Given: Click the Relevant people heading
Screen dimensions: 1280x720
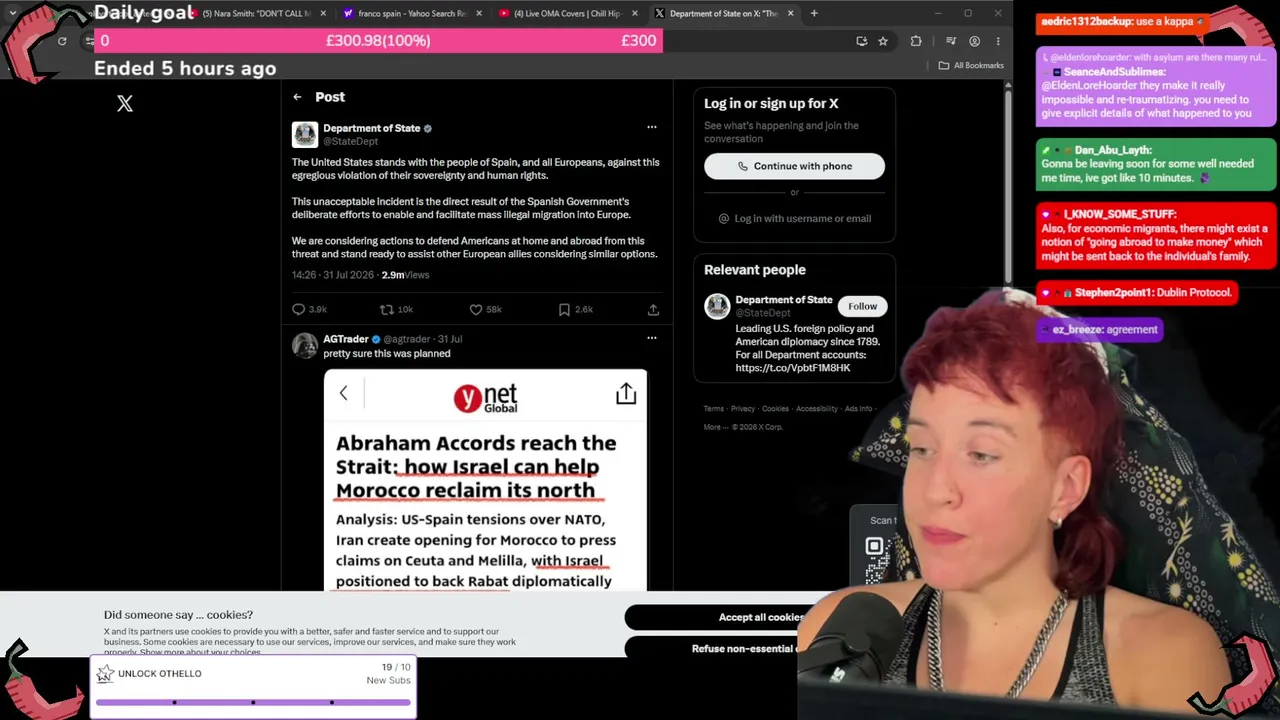Looking at the screenshot, I should (755, 270).
